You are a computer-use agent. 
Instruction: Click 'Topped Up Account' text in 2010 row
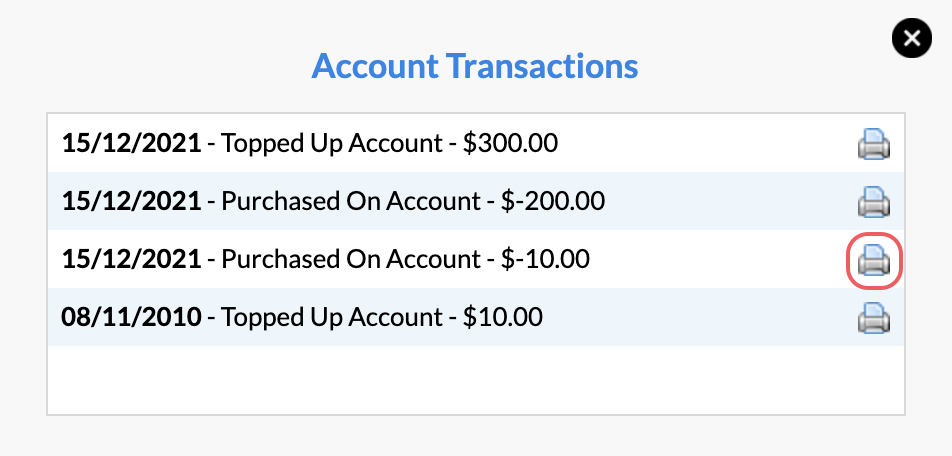tap(332, 317)
